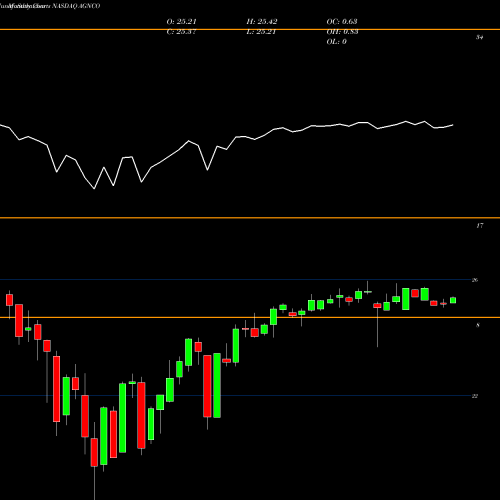Select the high value H: 25.42
Image resolution: width=500 pixels, height=500 pixels.
point(262,22)
